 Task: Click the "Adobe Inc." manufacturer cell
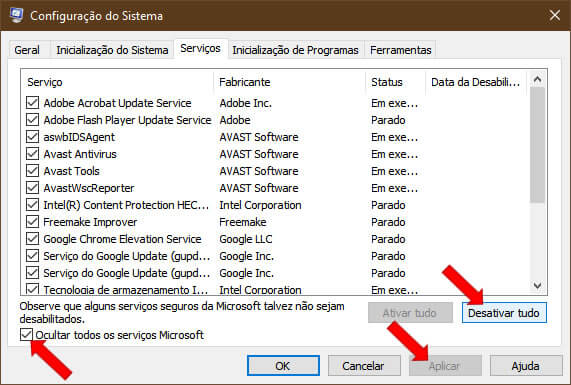point(246,103)
